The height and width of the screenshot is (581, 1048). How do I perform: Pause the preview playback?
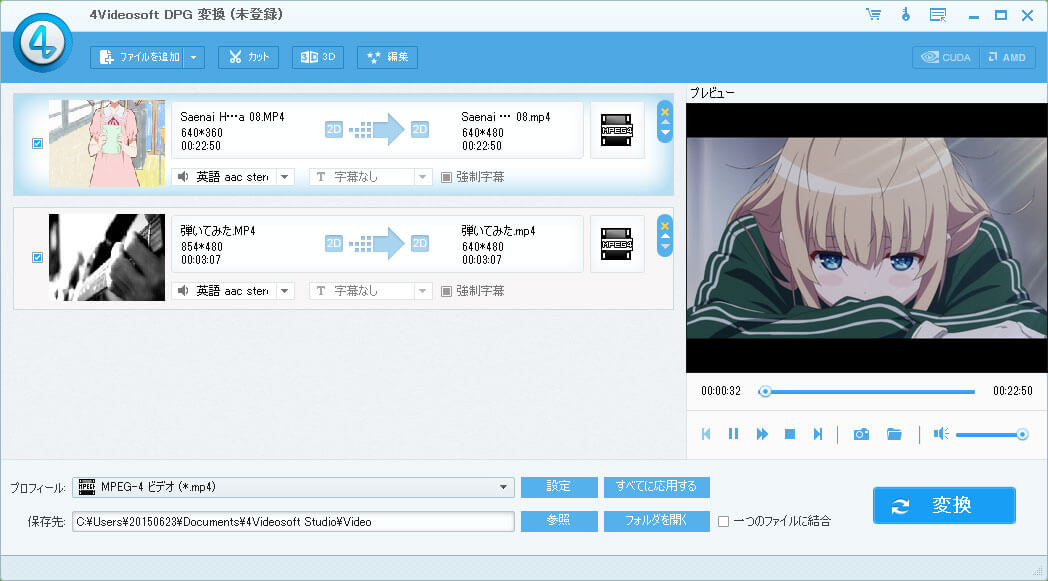733,434
